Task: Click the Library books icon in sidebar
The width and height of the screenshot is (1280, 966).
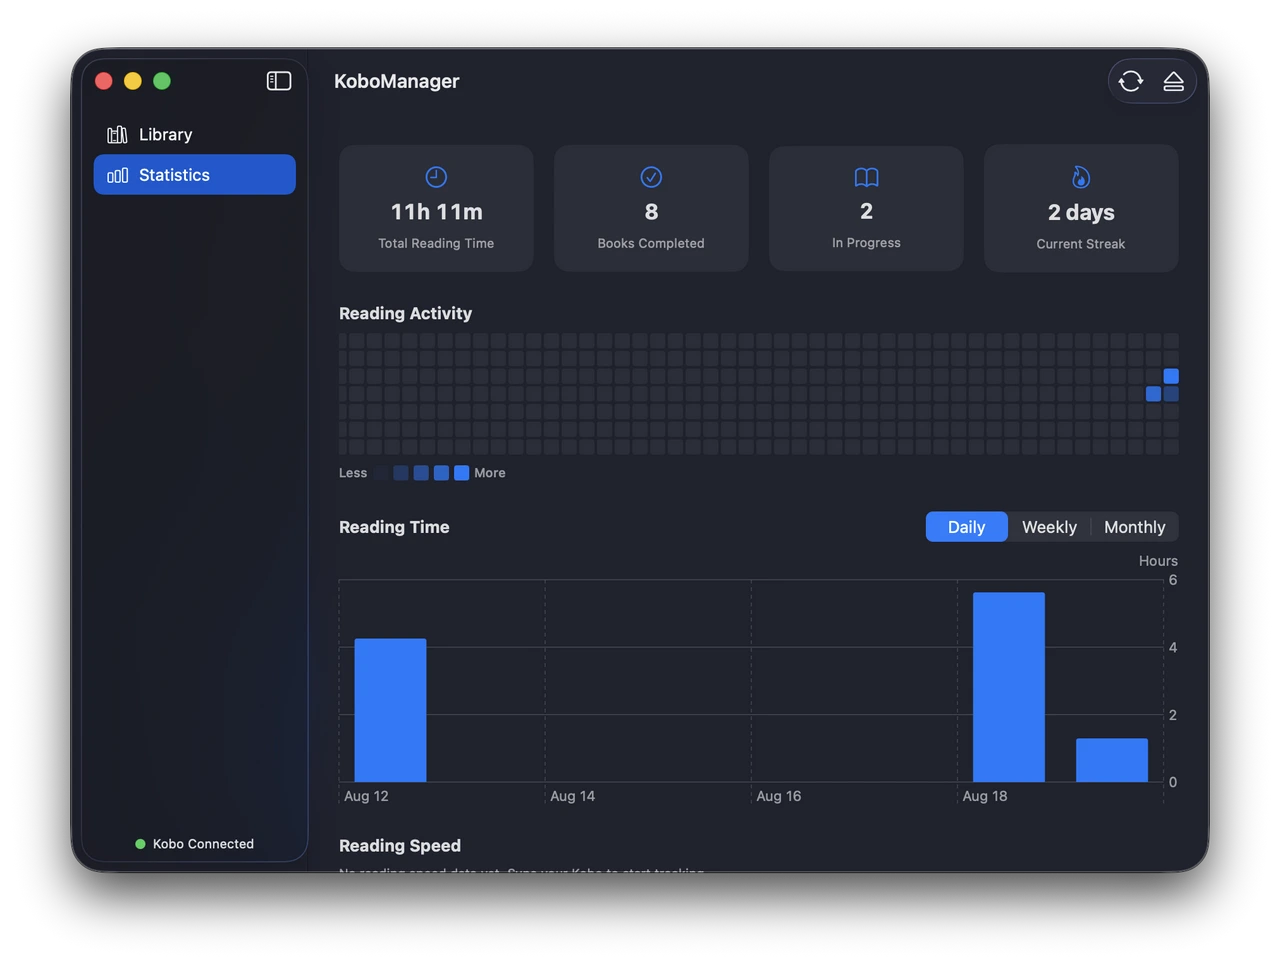Action: pos(117,134)
